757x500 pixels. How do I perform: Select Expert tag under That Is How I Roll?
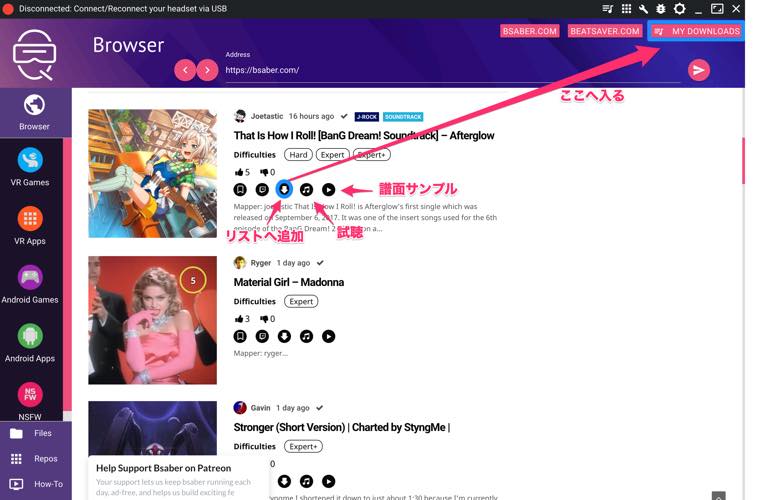[x=333, y=155]
